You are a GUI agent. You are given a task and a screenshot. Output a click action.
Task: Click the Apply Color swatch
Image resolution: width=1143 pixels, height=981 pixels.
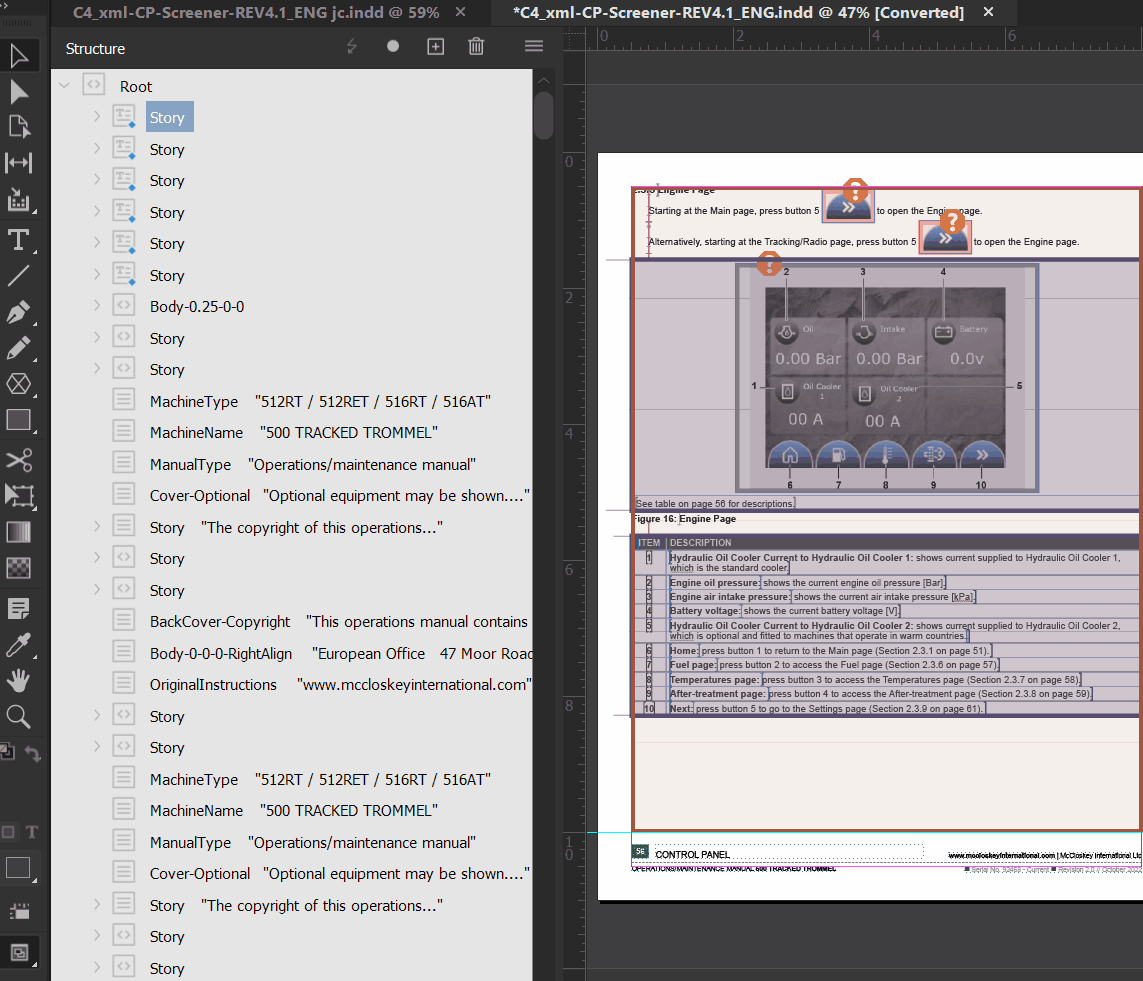click(x=18, y=868)
